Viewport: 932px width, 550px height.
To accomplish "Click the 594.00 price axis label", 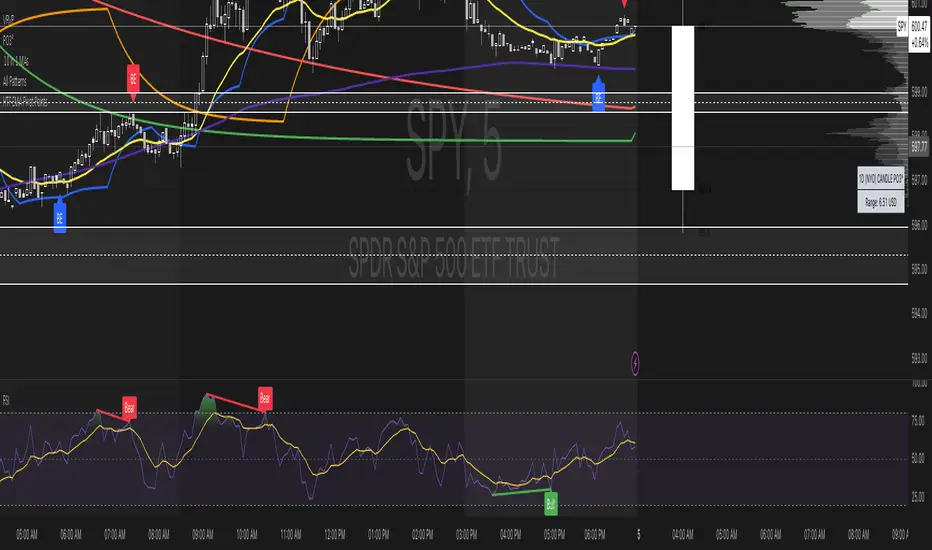I will 919,313.
